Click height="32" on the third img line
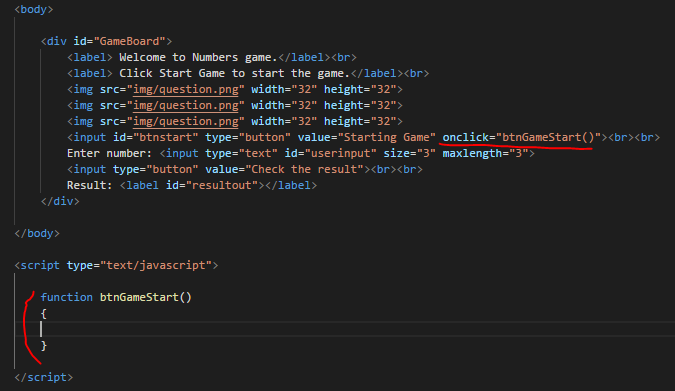The height and width of the screenshot is (391, 675). (x=360, y=121)
